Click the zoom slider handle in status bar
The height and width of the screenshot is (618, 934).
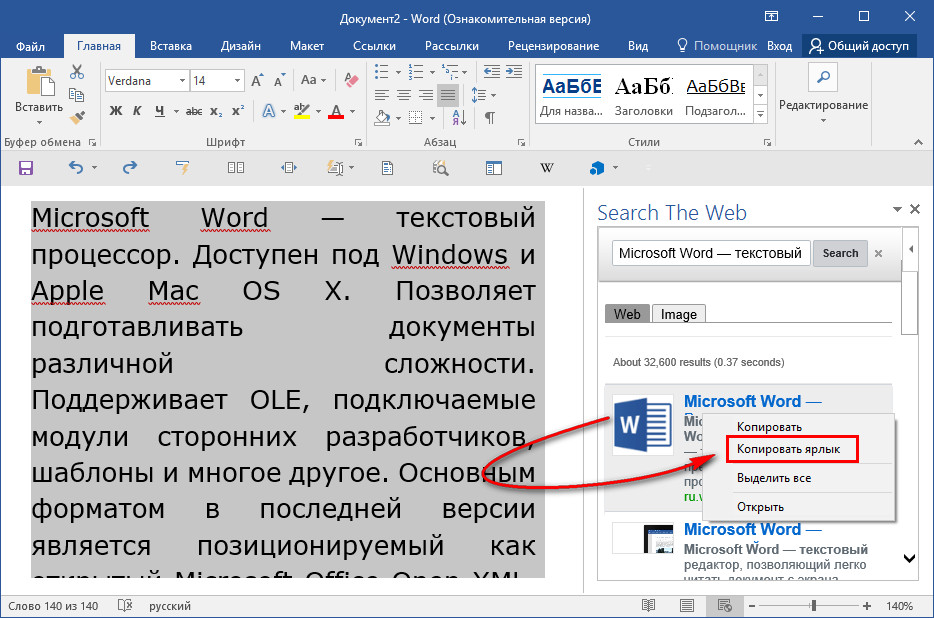(x=813, y=605)
